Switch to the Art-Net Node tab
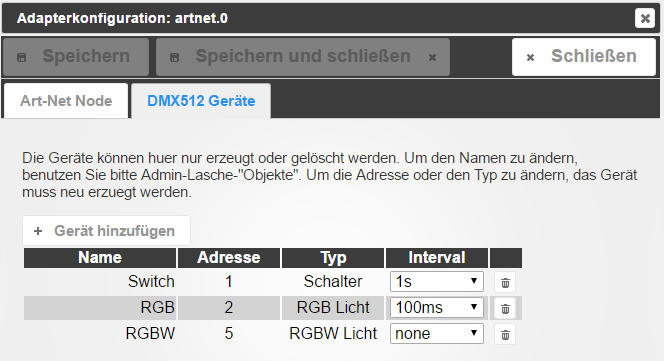Image resolution: width=664 pixels, height=361 pixels. click(66, 101)
